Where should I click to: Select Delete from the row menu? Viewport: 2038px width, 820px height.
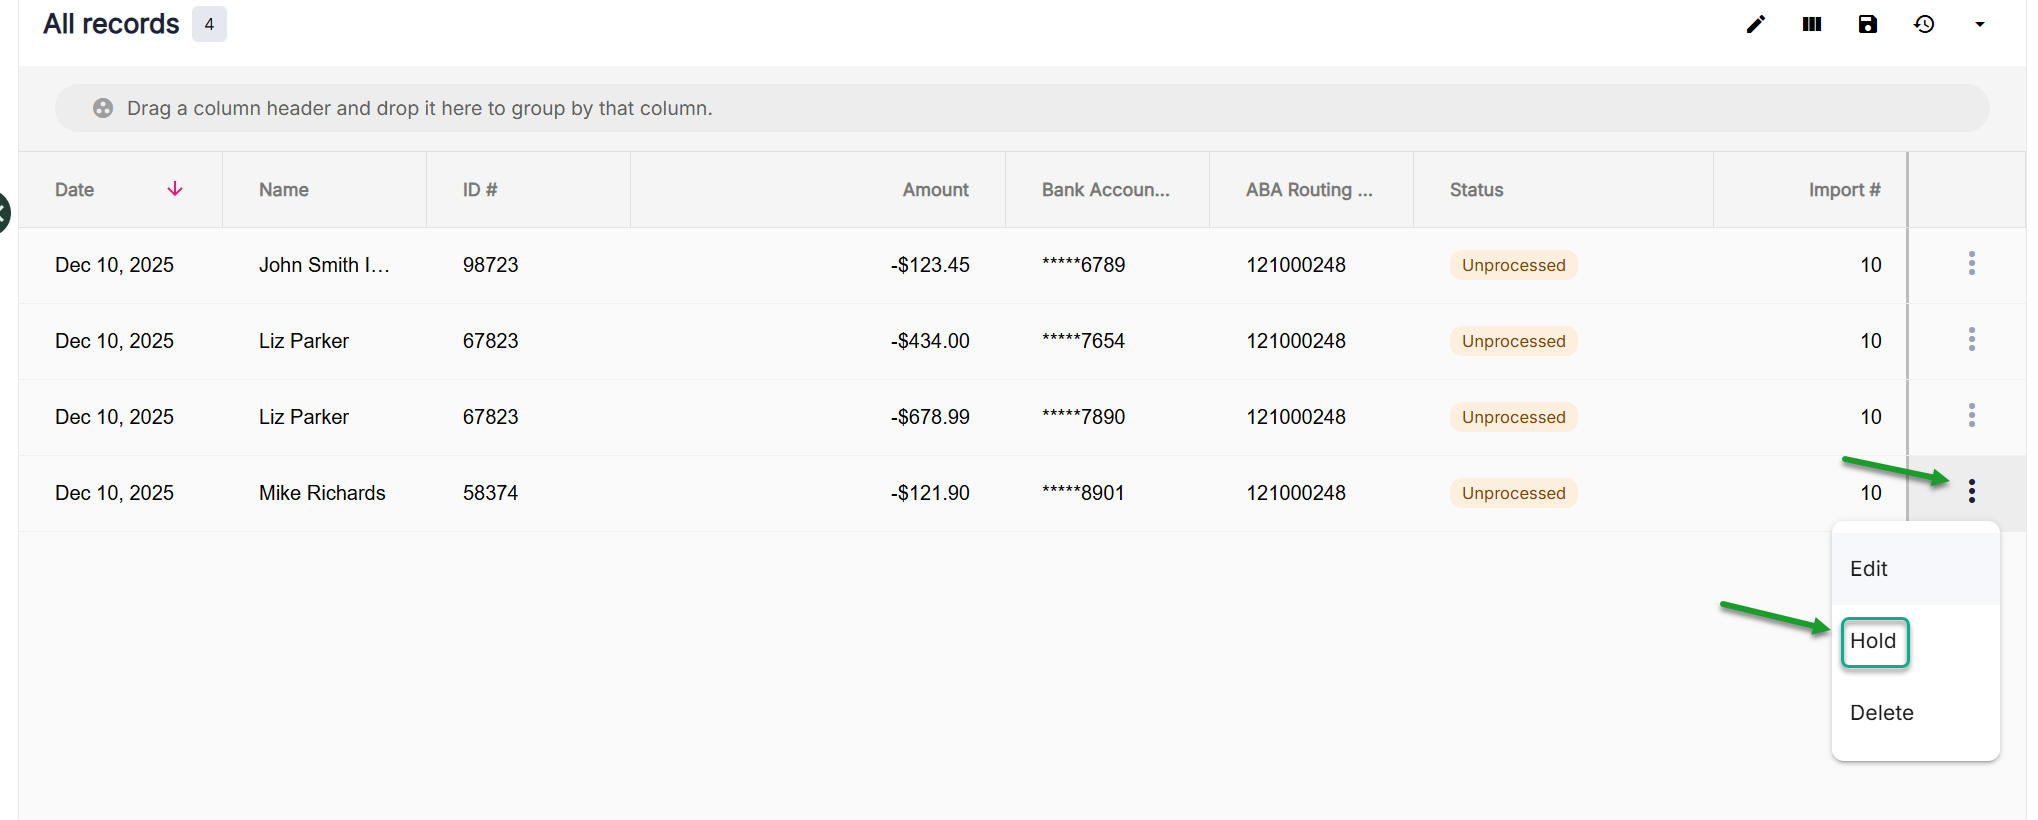1881,713
